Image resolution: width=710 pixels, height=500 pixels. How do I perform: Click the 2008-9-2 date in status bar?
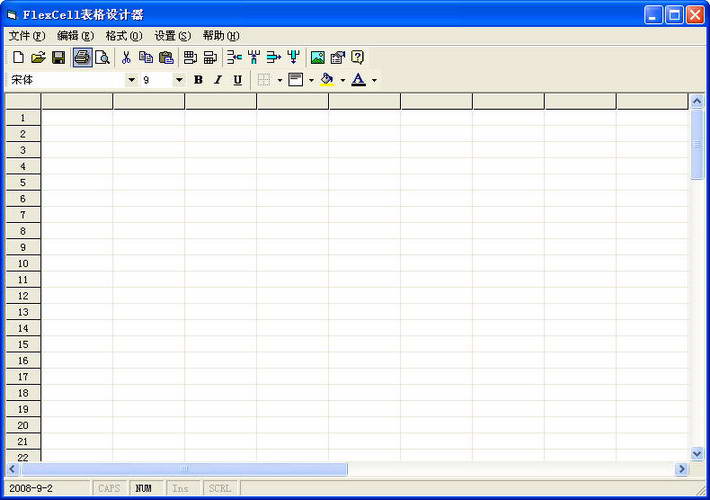(31, 489)
